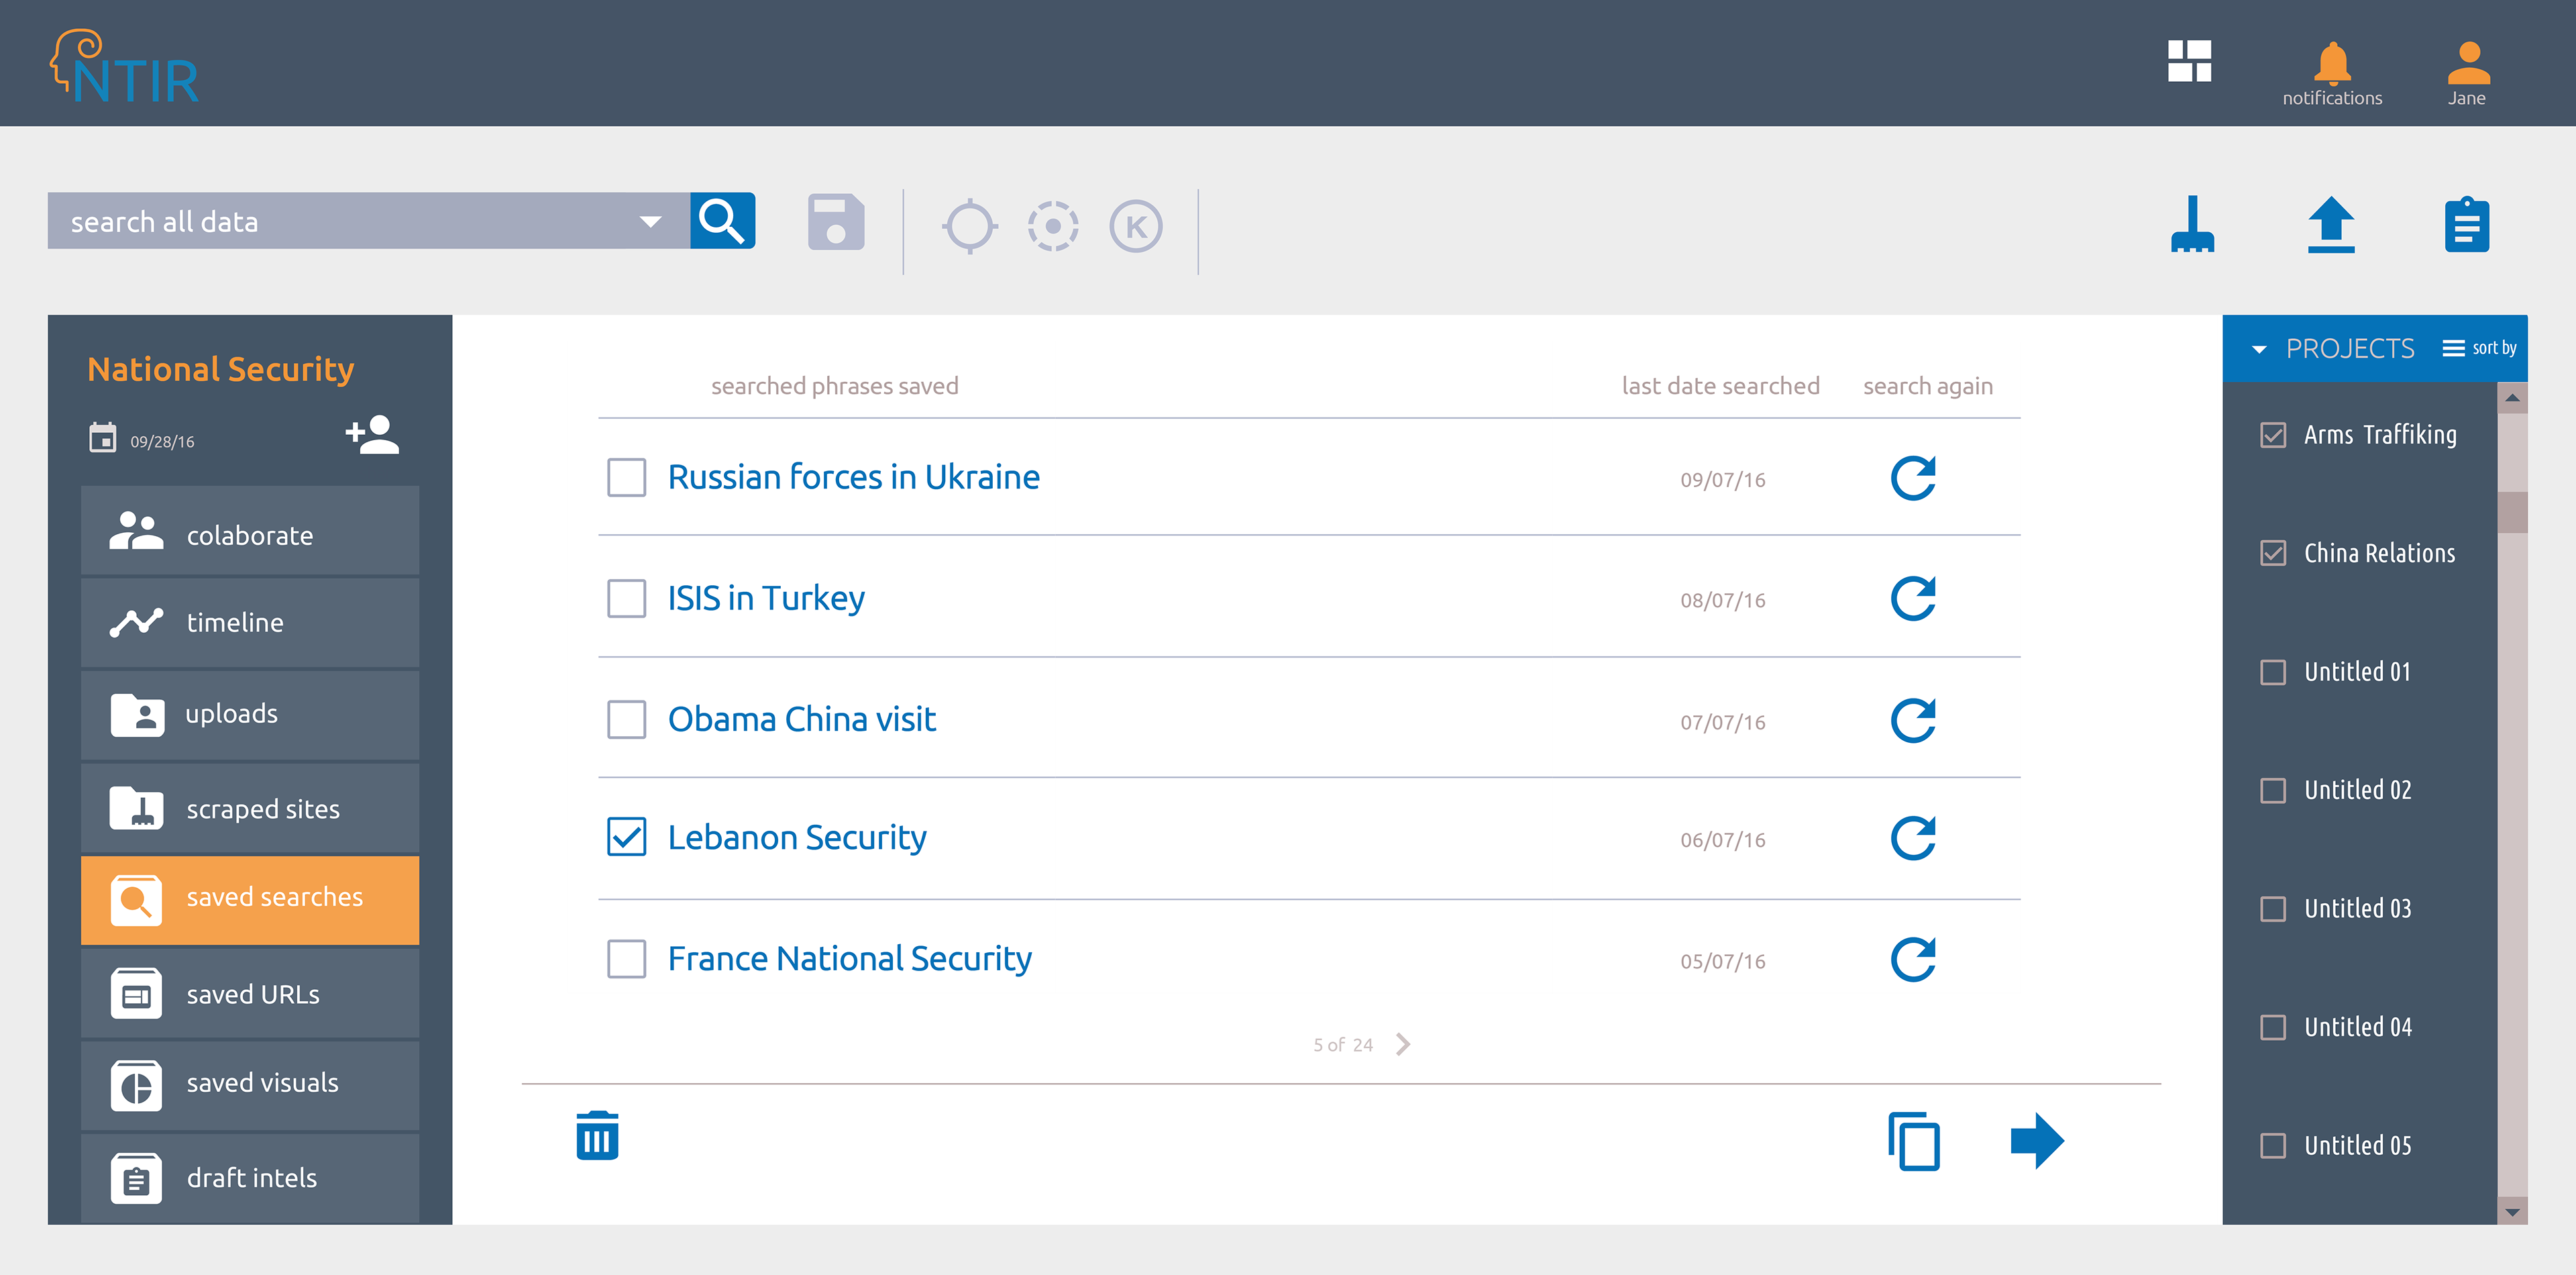The width and height of the screenshot is (2576, 1275).
Task: Open the saved URLs section
Action: (x=250, y=993)
